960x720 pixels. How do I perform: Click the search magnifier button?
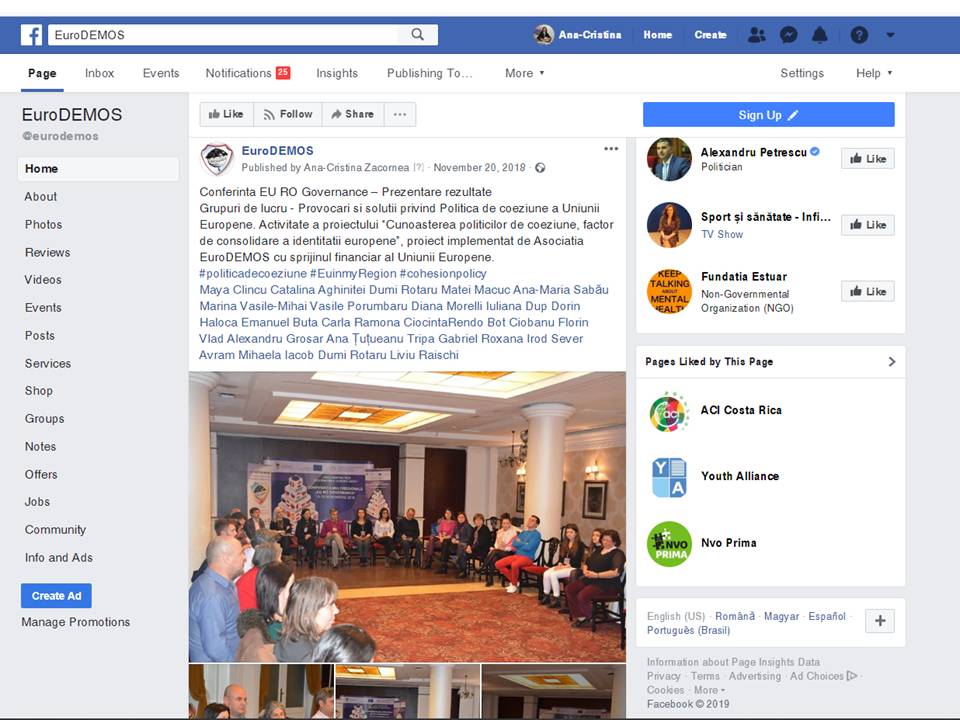418,34
